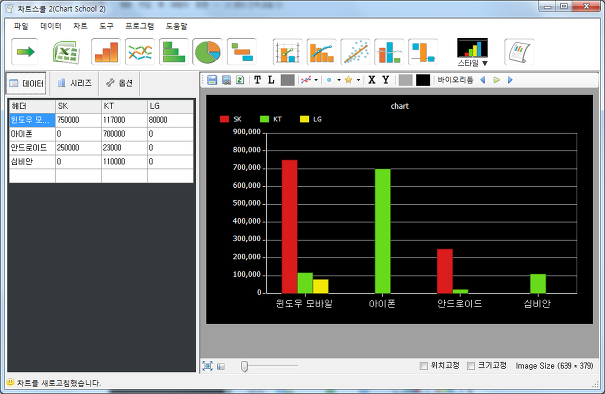Click the SK column header
Screen dimensions: 605x394
(78, 106)
